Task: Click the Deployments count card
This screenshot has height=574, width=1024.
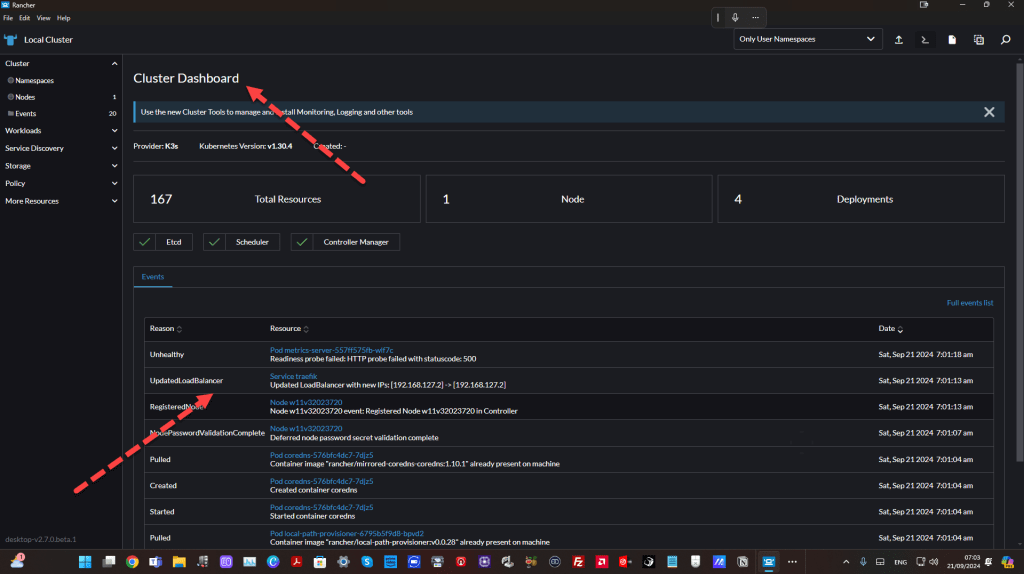Action: (861, 199)
